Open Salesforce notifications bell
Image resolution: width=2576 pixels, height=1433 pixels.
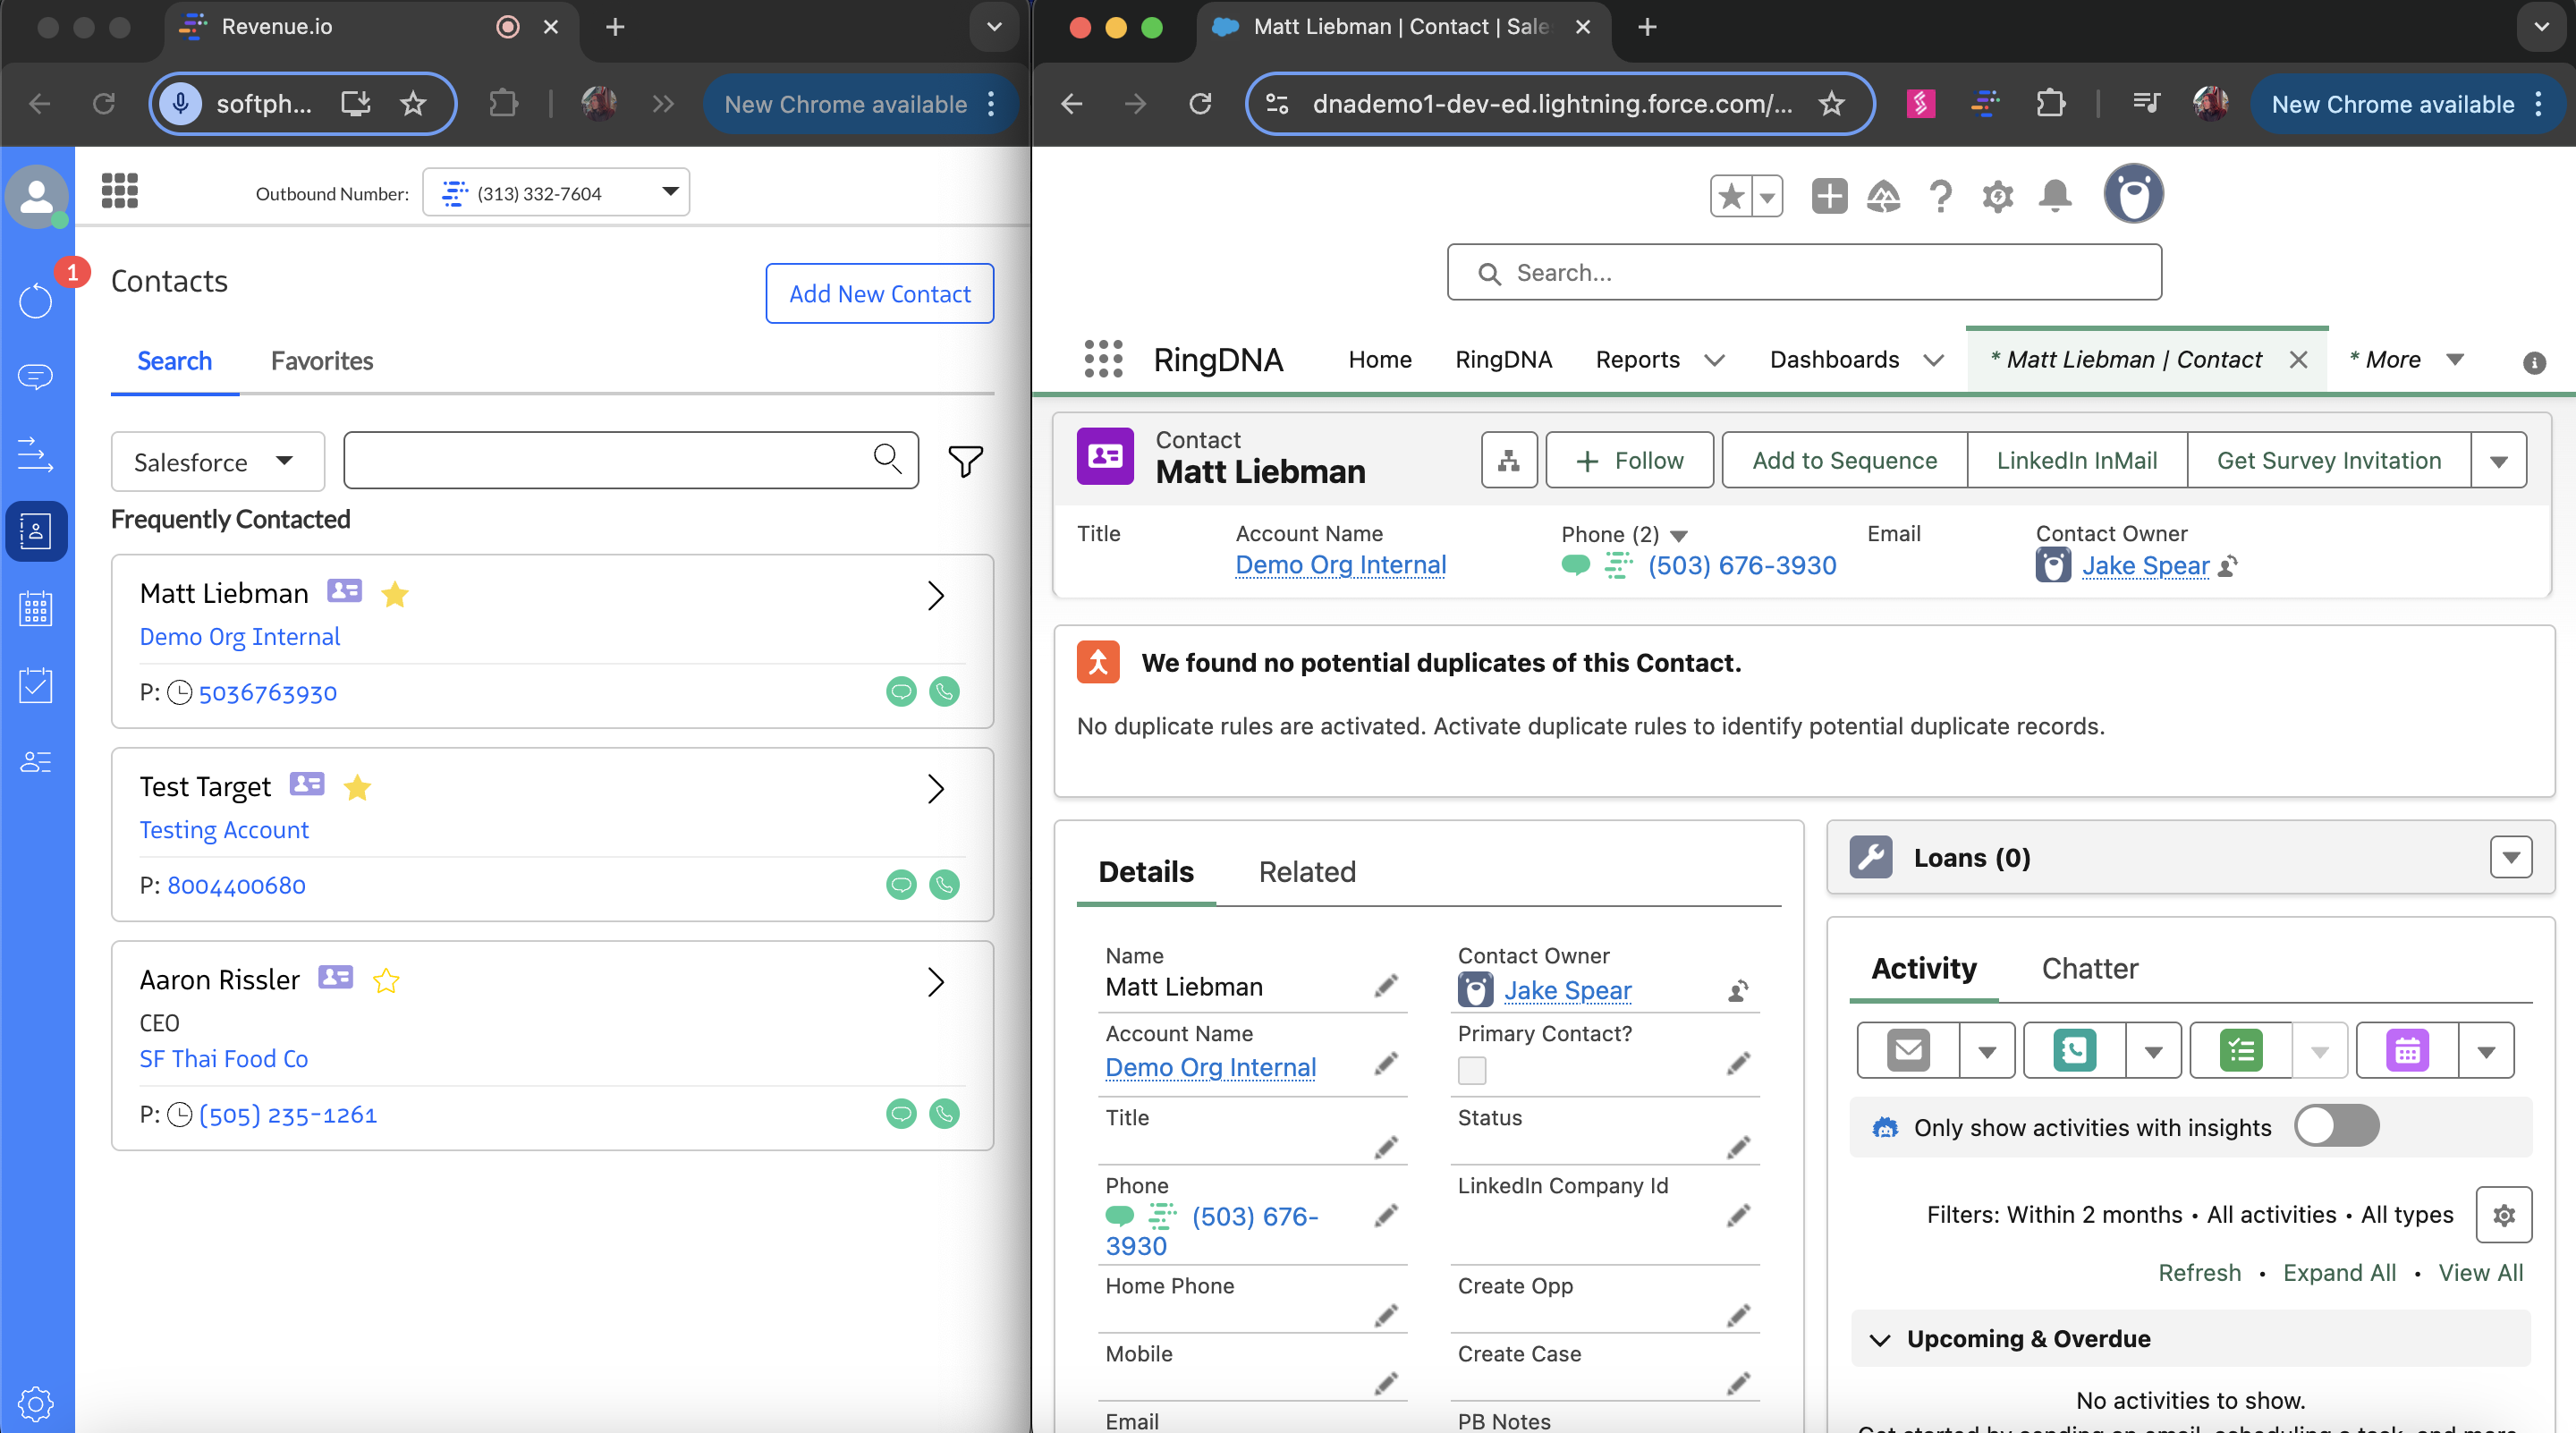2055,196
